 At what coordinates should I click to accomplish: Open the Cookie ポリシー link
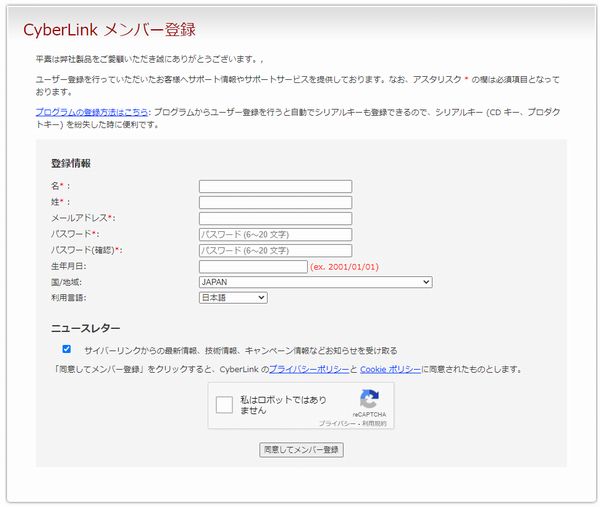pos(390,370)
